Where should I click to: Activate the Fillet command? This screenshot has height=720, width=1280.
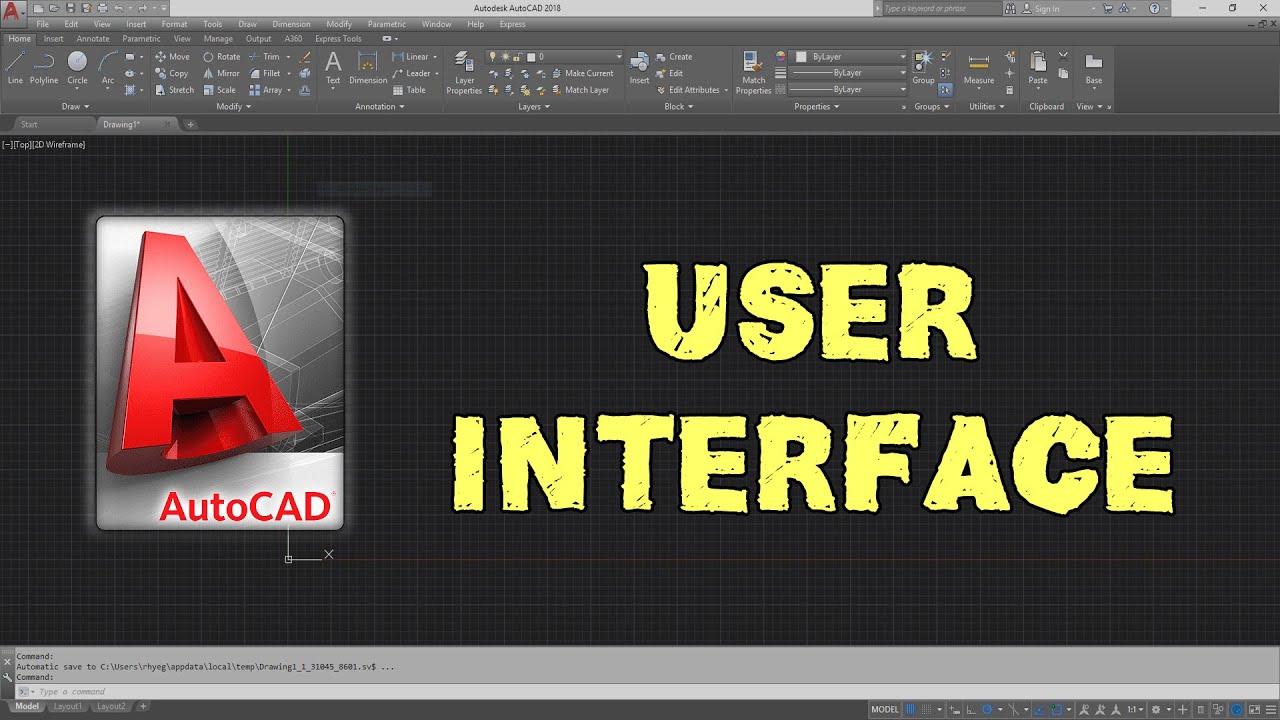[x=265, y=73]
